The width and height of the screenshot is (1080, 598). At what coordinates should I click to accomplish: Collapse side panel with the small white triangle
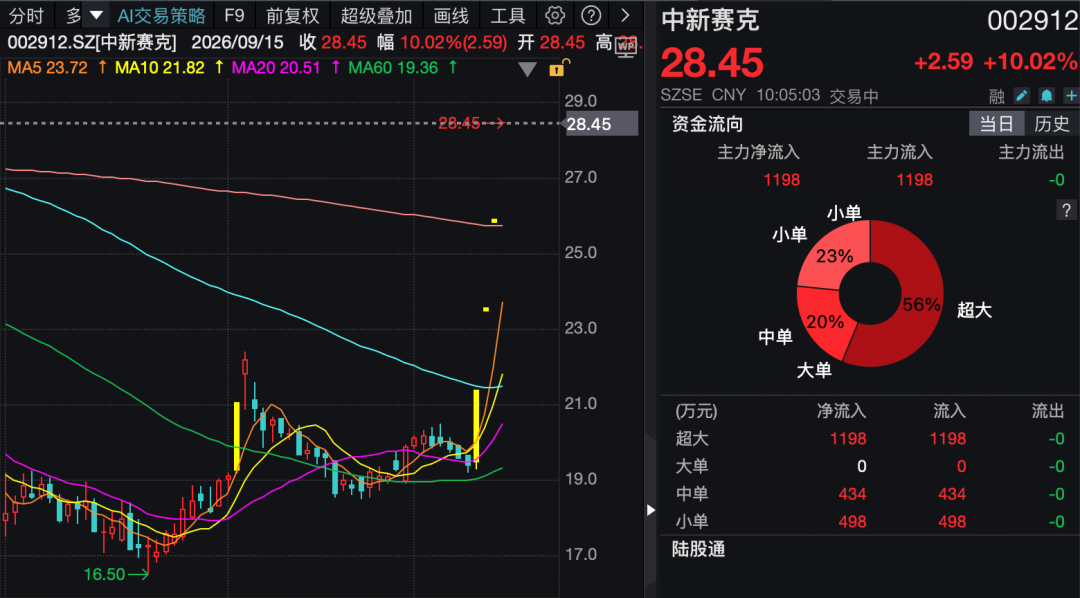pyautogui.click(x=650, y=510)
